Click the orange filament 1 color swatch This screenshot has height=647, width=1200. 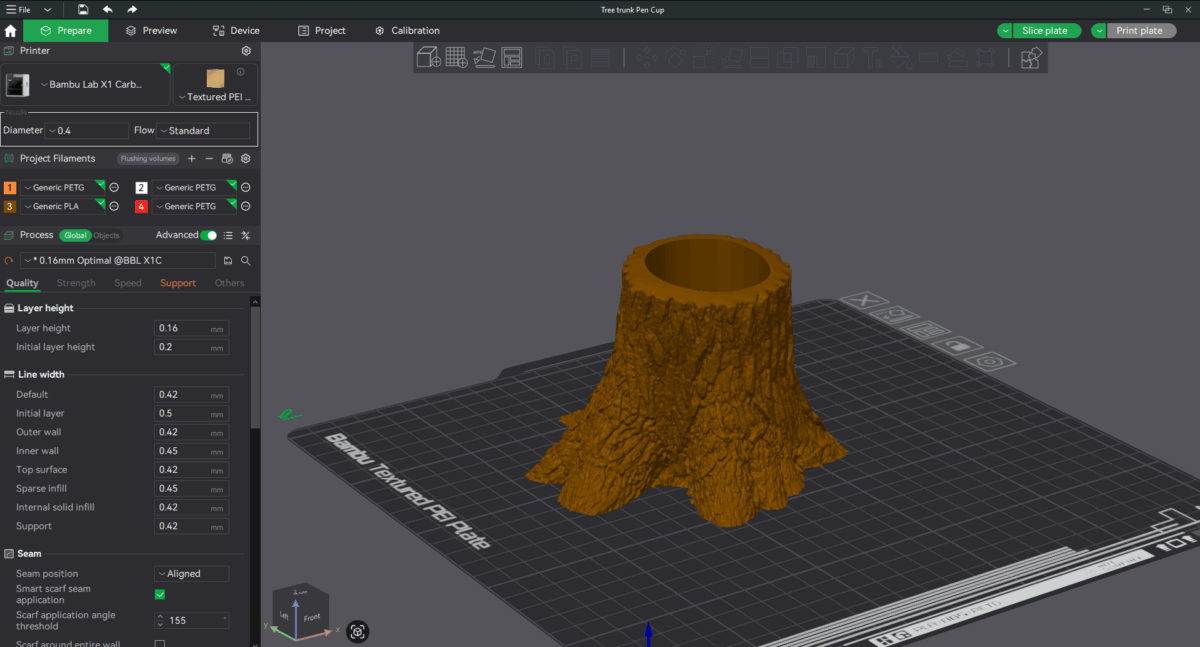tap(10, 187)
